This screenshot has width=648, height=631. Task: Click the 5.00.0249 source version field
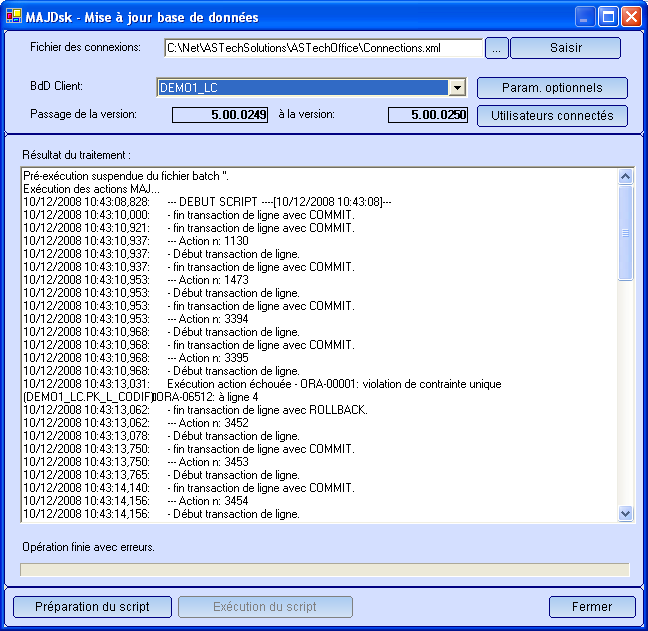[x=220, y=114]
